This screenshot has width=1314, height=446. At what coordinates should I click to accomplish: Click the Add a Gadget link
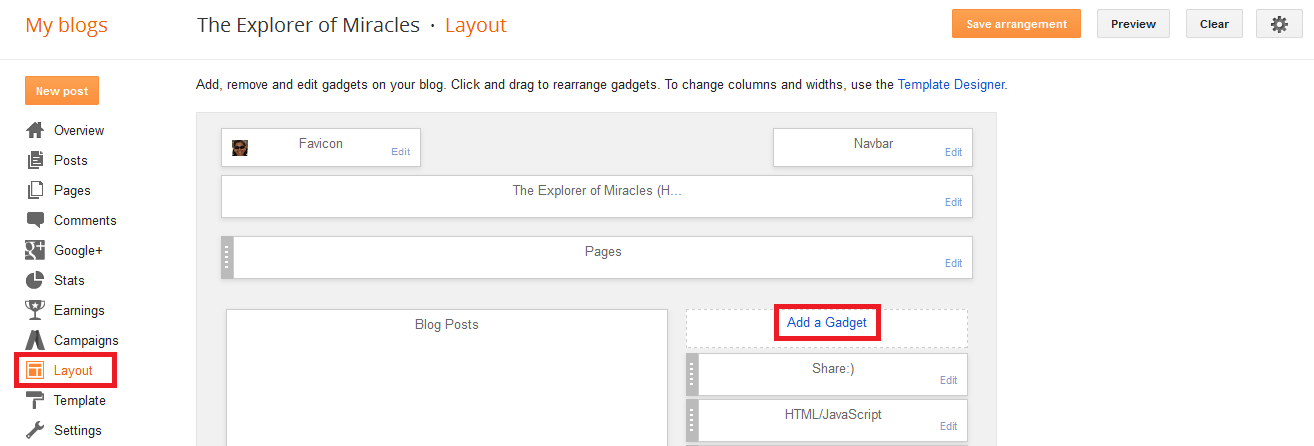click(827, 322)
